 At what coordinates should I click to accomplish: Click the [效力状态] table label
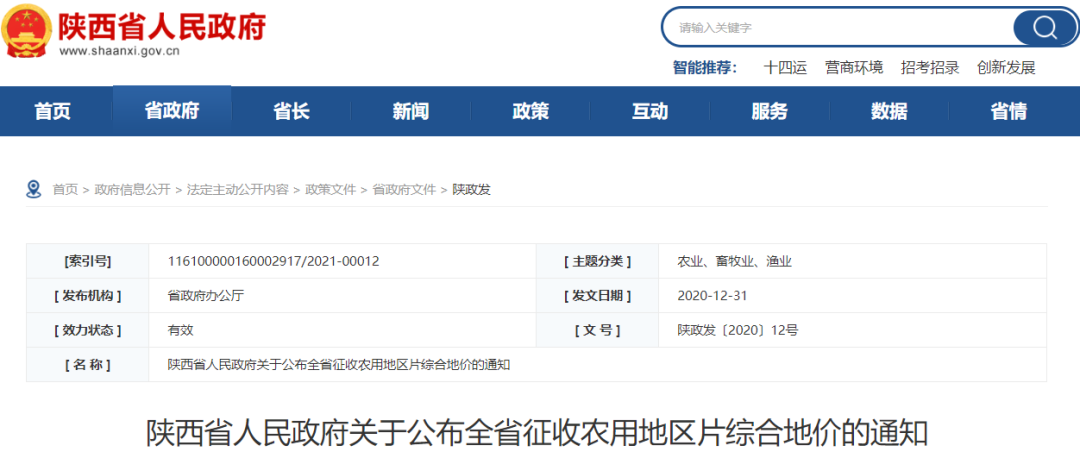(x=87, y=330)
